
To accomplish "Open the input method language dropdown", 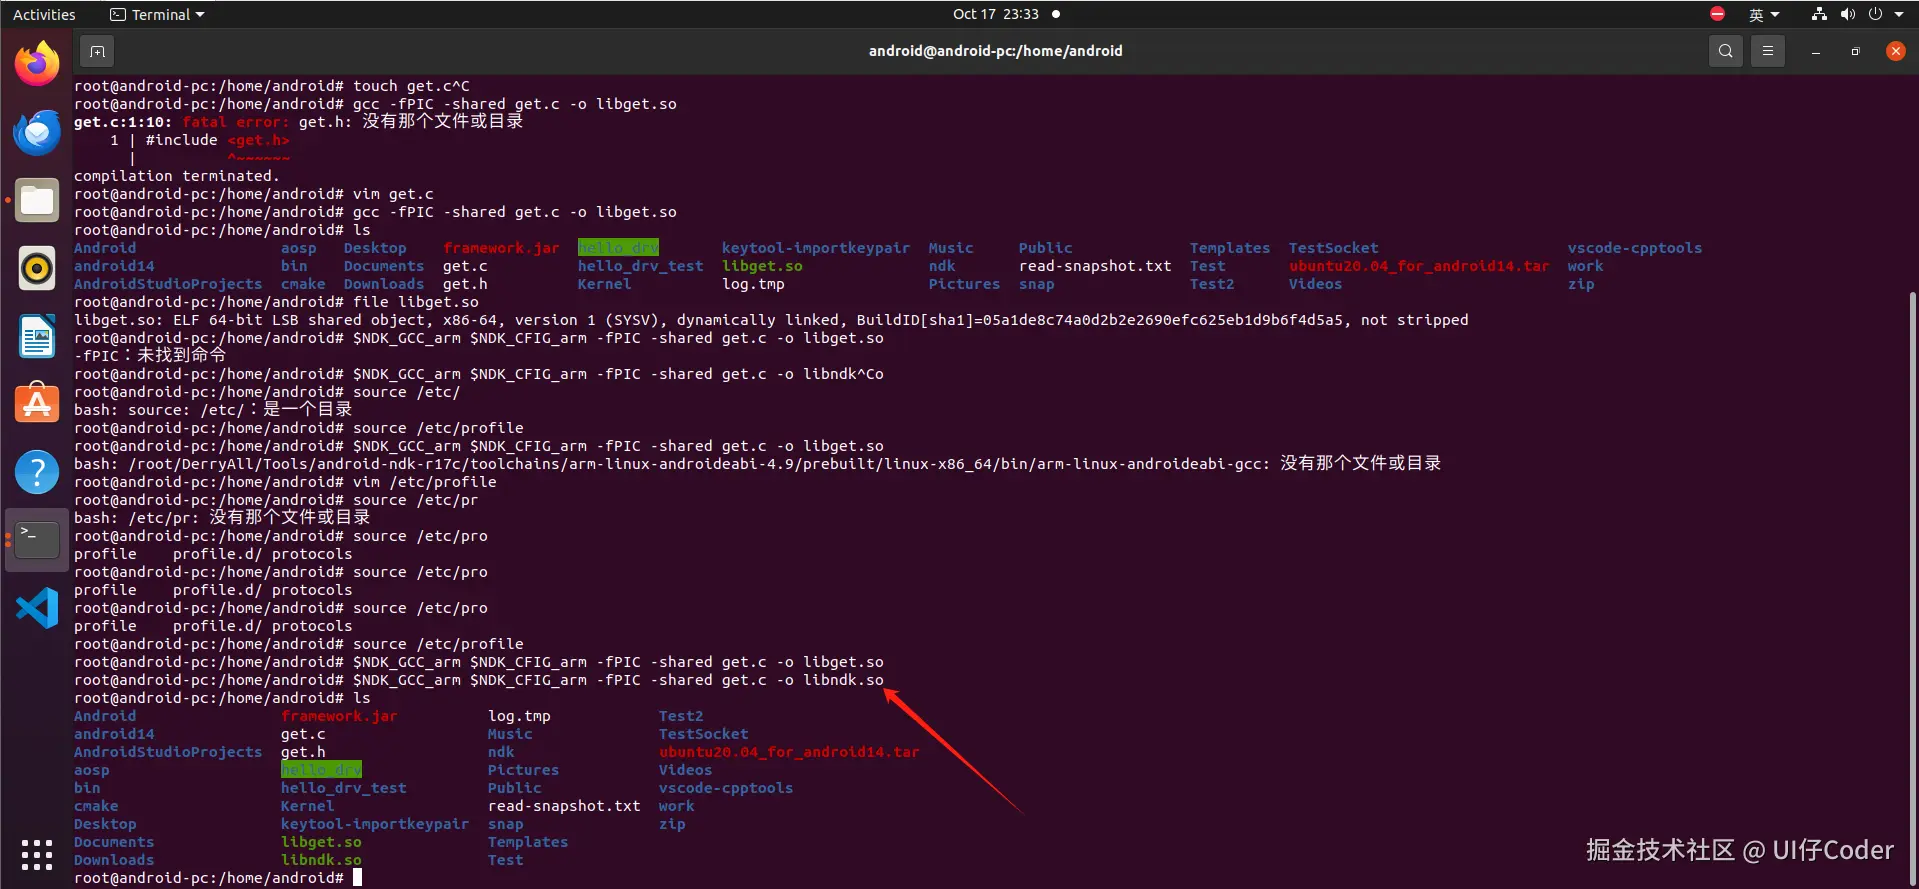I will pos(1764,14).
